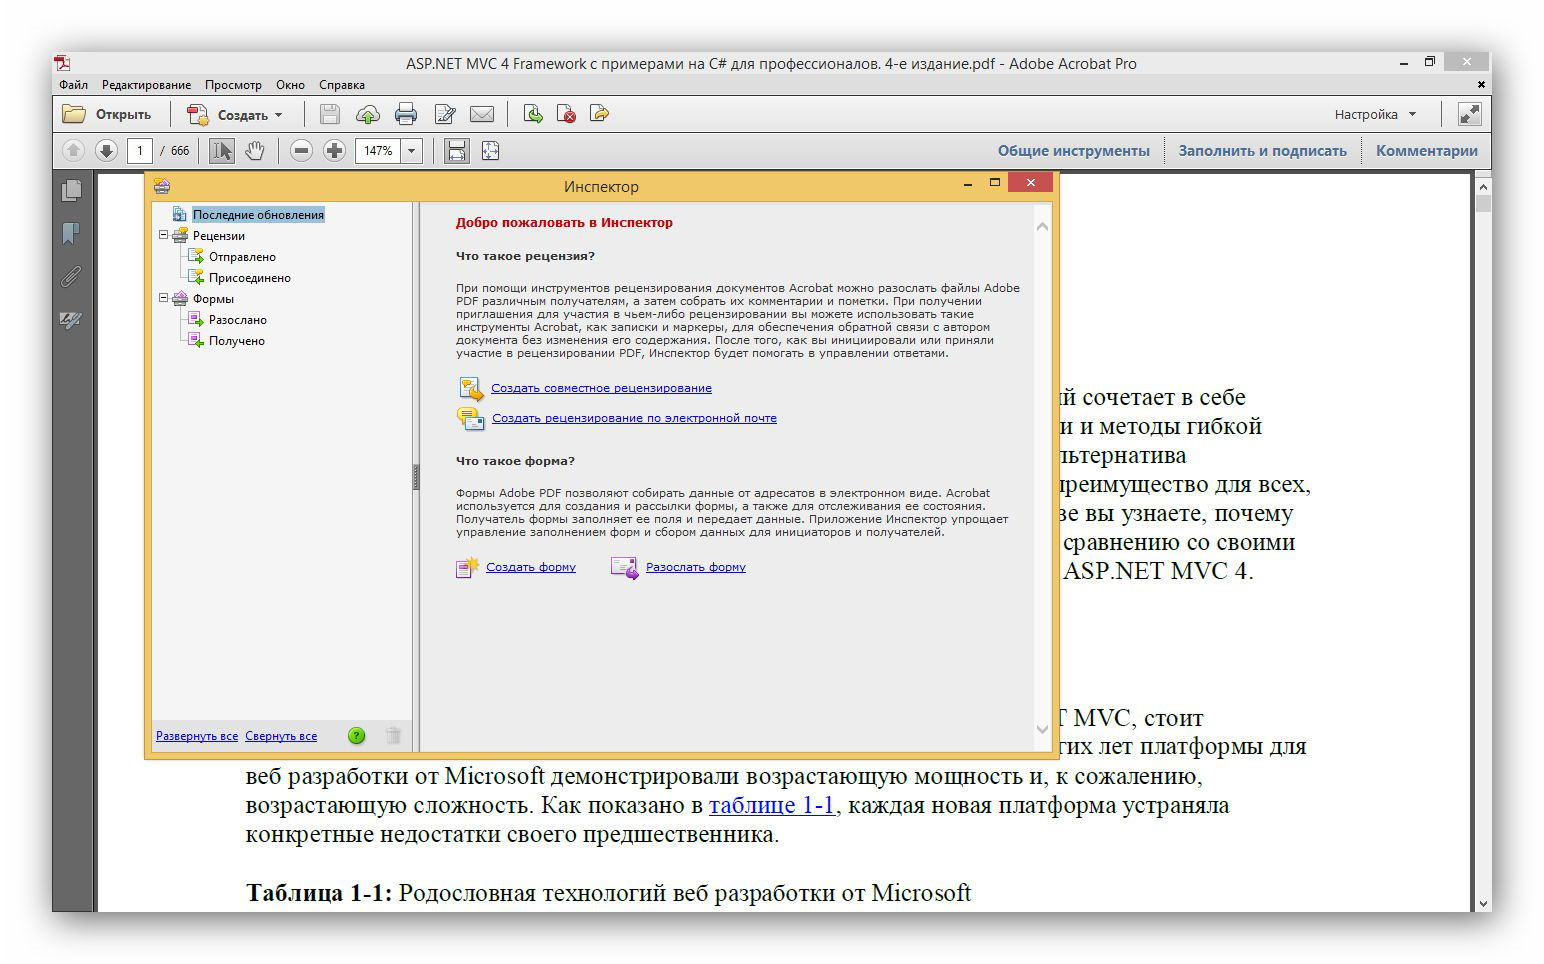Viewport: 1544px width, 964px height.
Task: Click the insert pages green arrow icon
Action: (533, 114)
